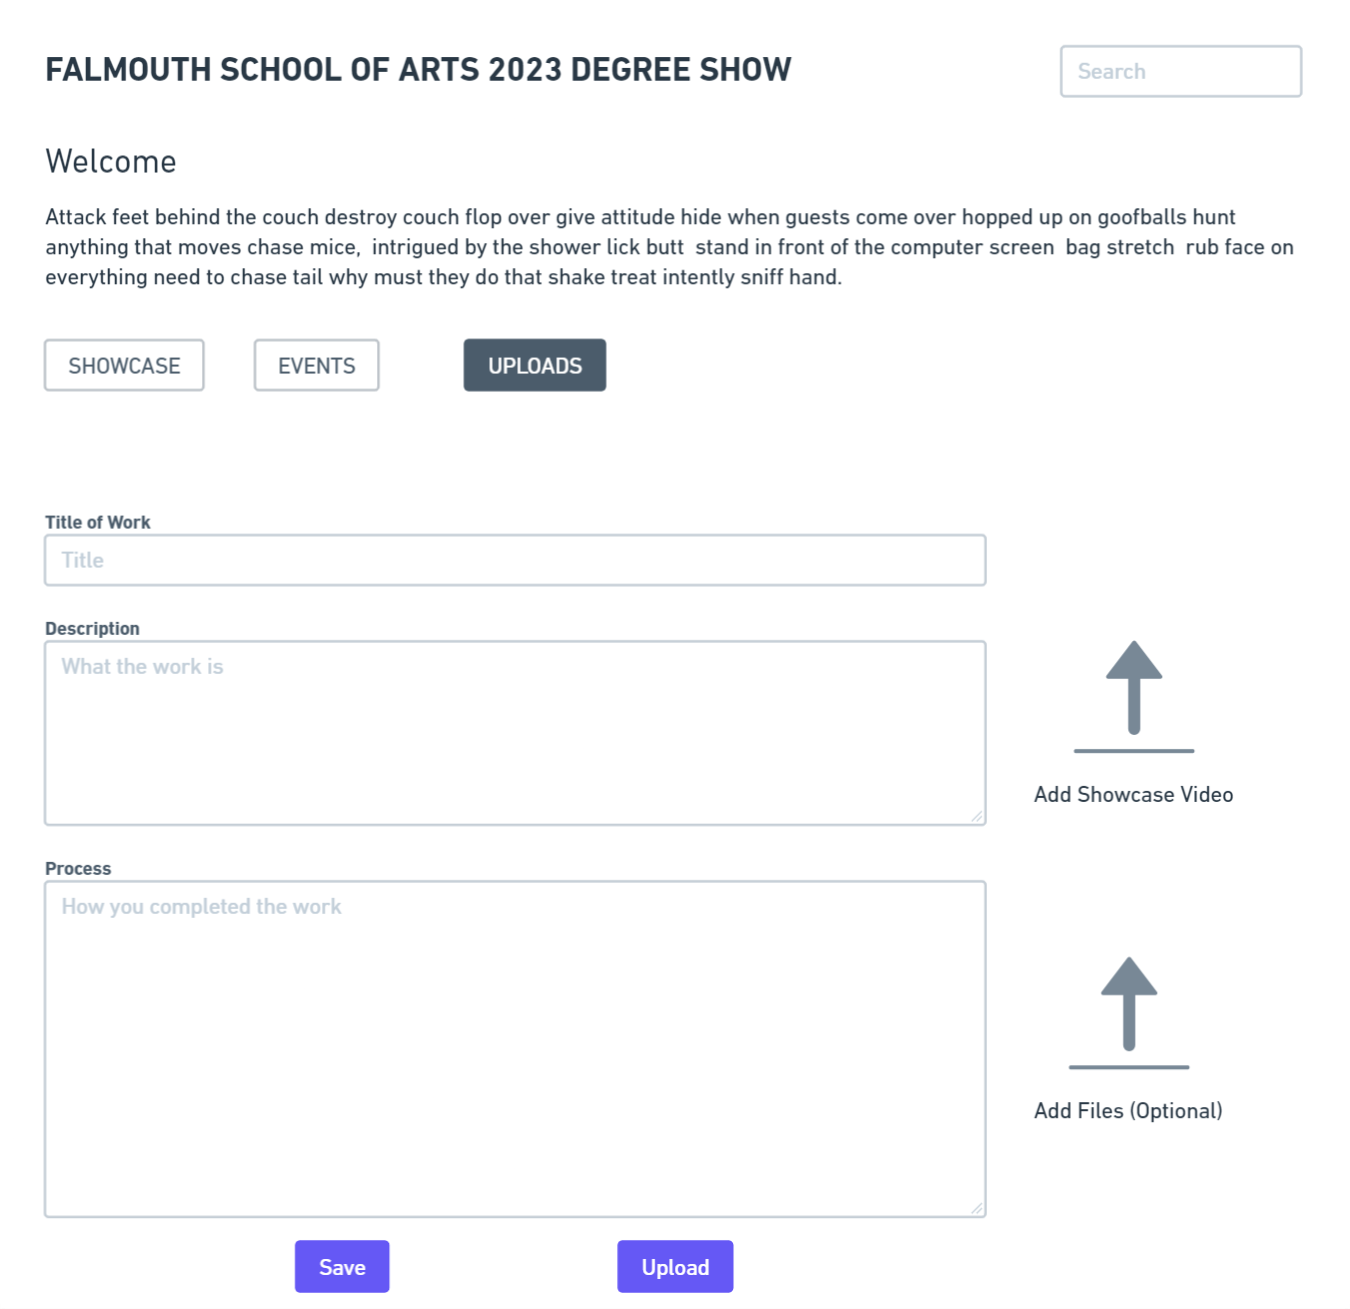Switch to the EVENTS tab

click(x=316, y=365)
